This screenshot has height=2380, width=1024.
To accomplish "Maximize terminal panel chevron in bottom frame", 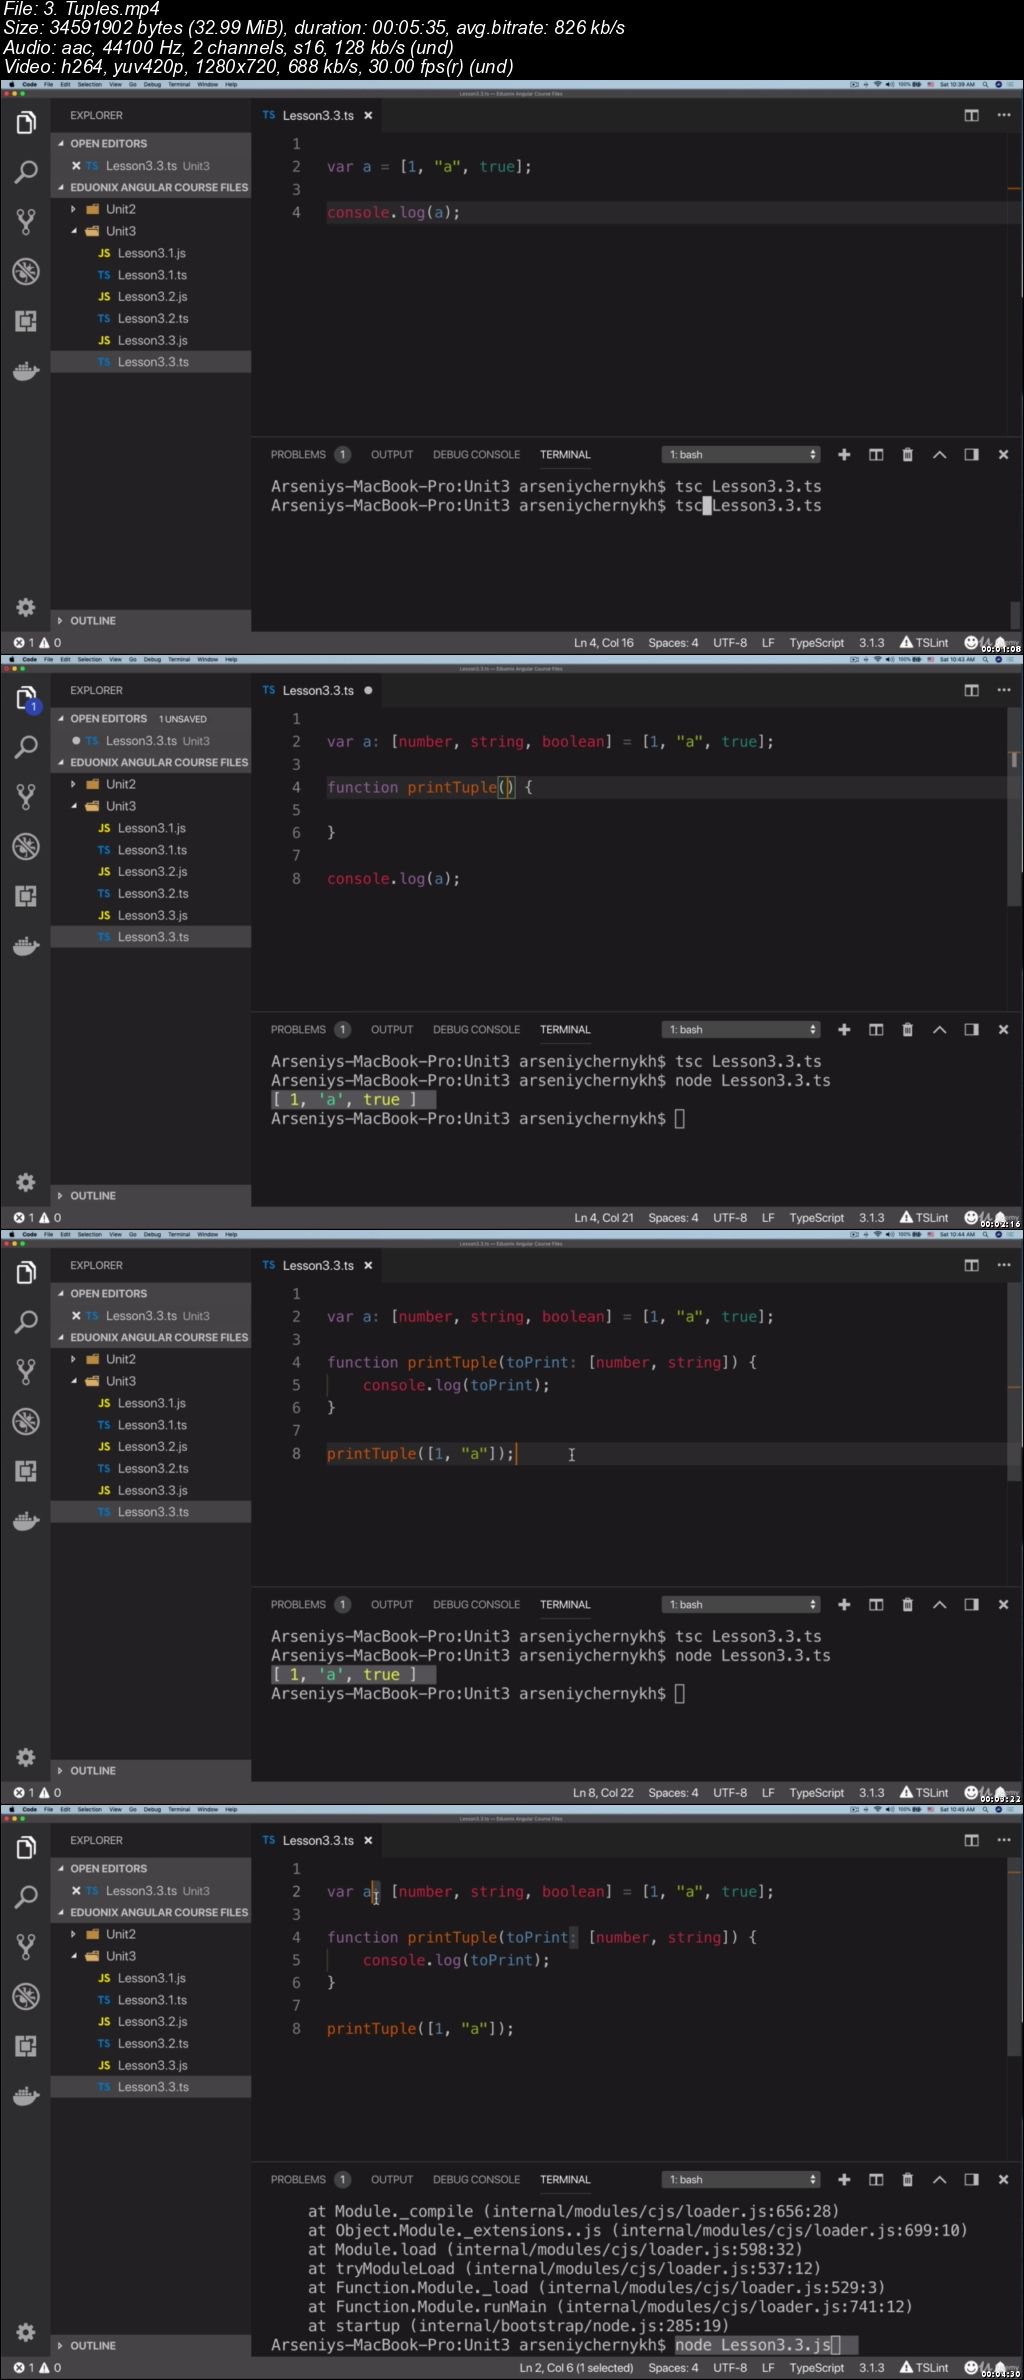I will [939, 2179].
